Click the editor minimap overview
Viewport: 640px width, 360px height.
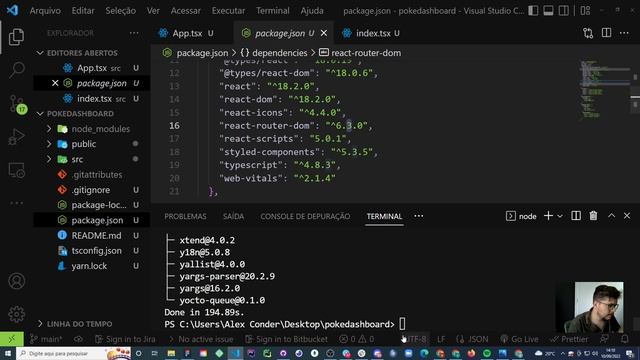click(x=605, y=91)
